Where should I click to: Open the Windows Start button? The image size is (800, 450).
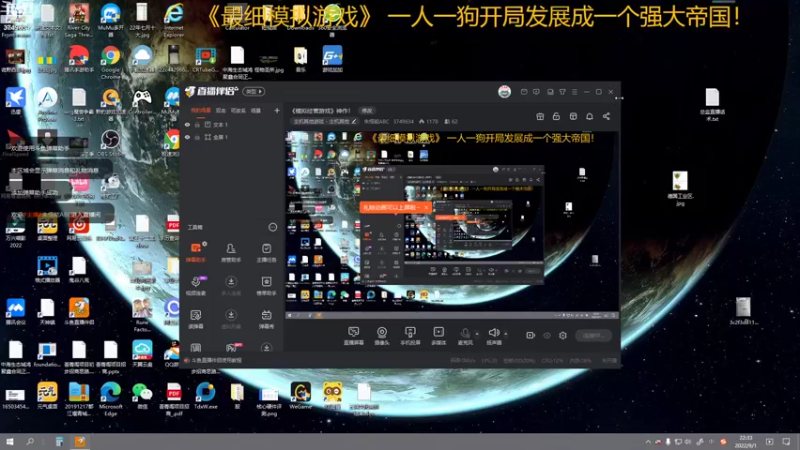10,442
